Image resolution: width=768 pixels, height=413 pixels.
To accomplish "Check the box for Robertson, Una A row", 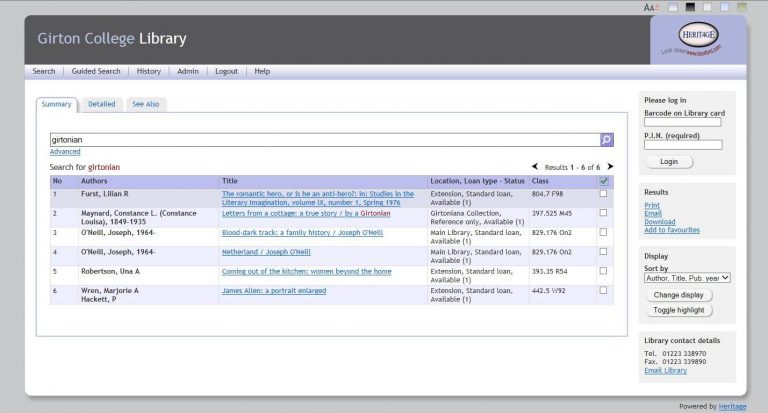I will [602, 271].
